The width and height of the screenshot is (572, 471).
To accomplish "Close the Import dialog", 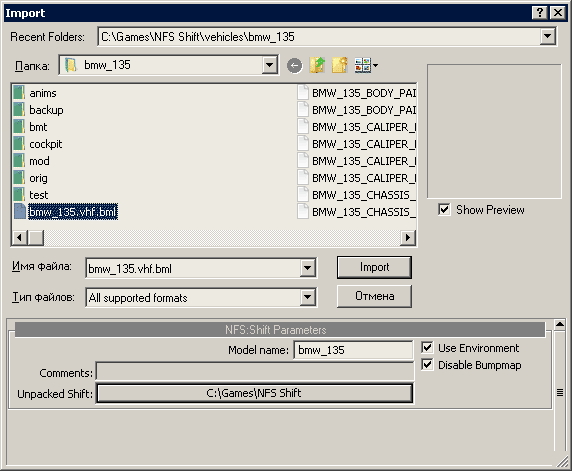I will coord(558,13).
